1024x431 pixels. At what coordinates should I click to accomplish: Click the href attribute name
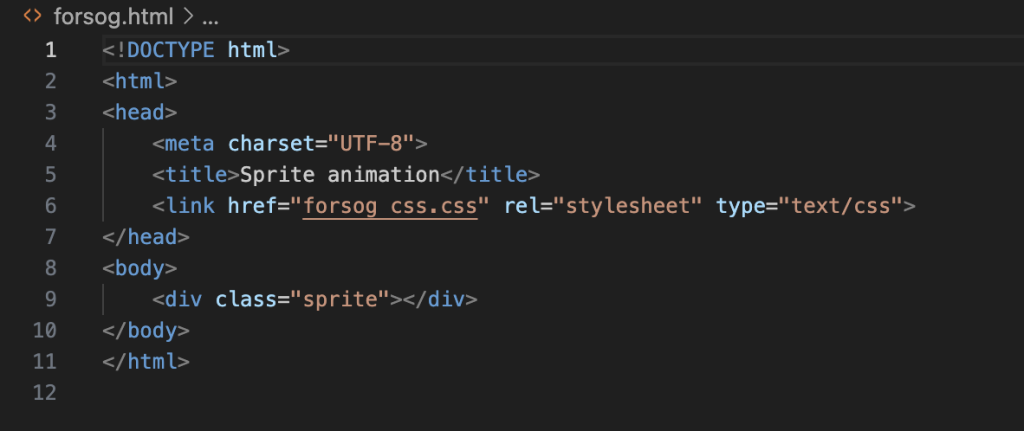coord(252,206)
